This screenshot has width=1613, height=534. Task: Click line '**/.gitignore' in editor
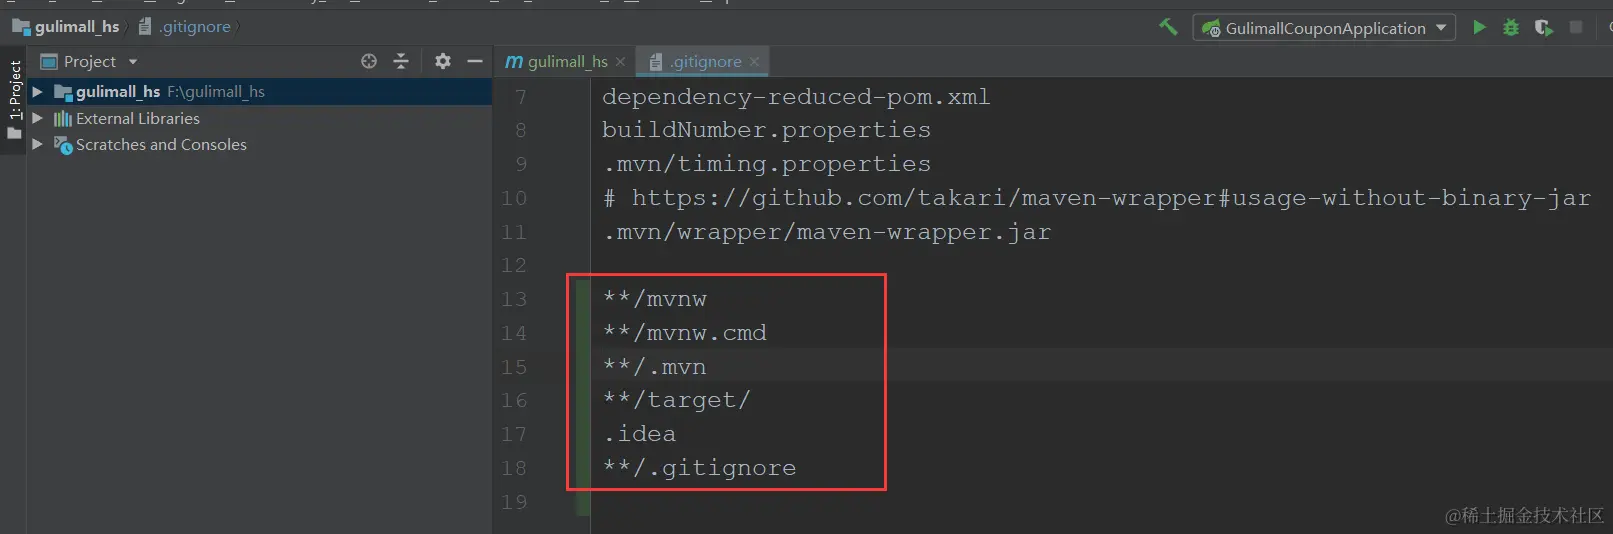click(x=699, y=468)
